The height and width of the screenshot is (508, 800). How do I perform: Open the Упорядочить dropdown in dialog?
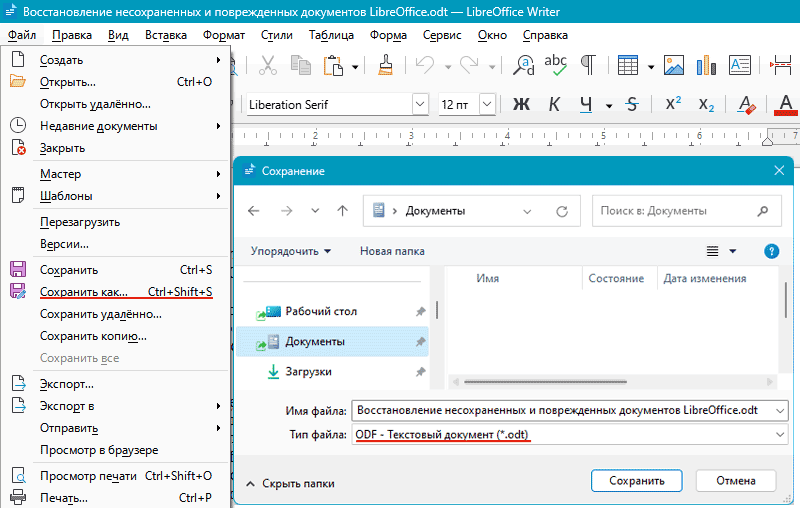pyautogui.click(x=291, y=251)
